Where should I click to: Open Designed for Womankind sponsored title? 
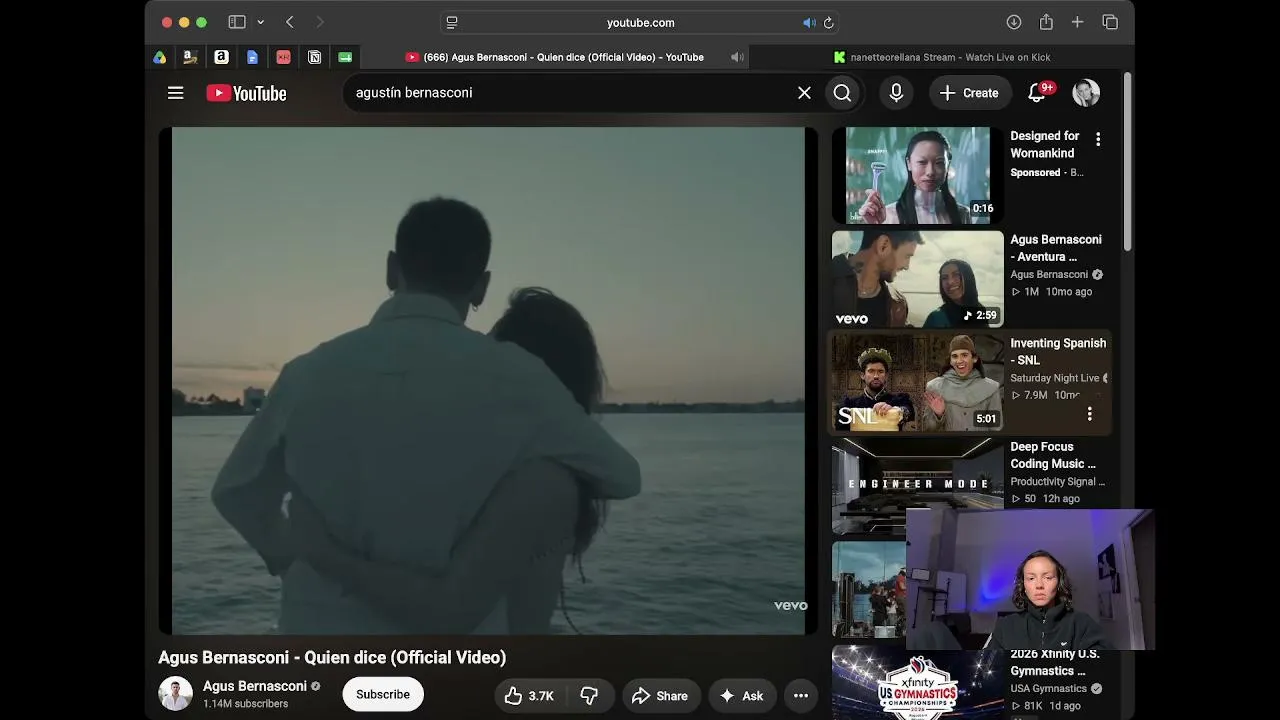pyautogui.click(x=1045, y=144)
